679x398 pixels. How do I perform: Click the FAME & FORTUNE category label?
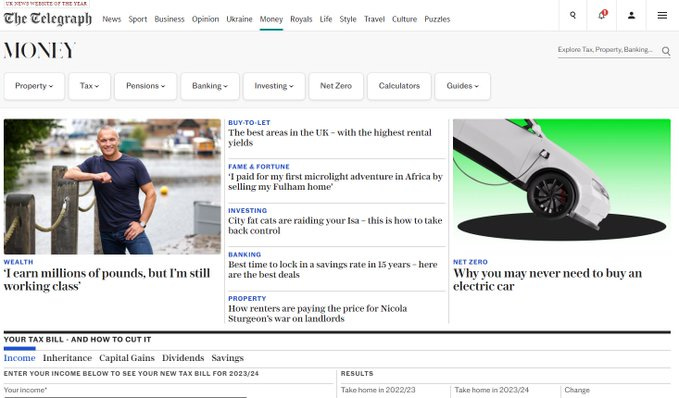pyautogui.click(x=259, y=167)
